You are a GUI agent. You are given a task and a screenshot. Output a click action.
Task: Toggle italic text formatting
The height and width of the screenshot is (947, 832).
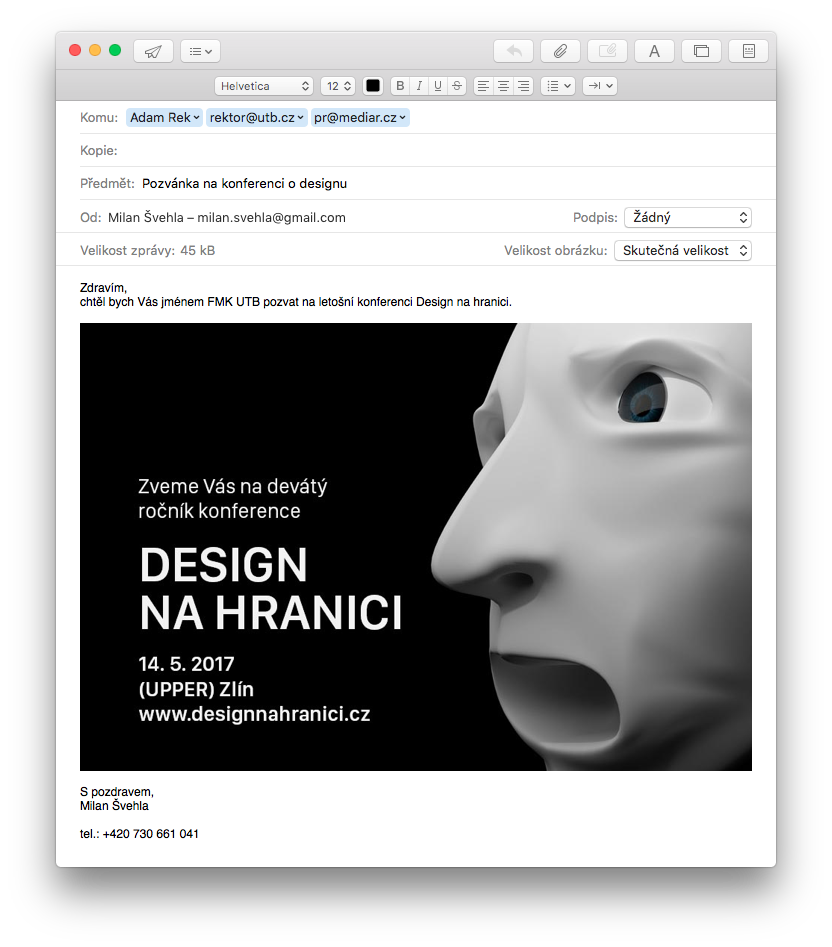coord(419,86)
